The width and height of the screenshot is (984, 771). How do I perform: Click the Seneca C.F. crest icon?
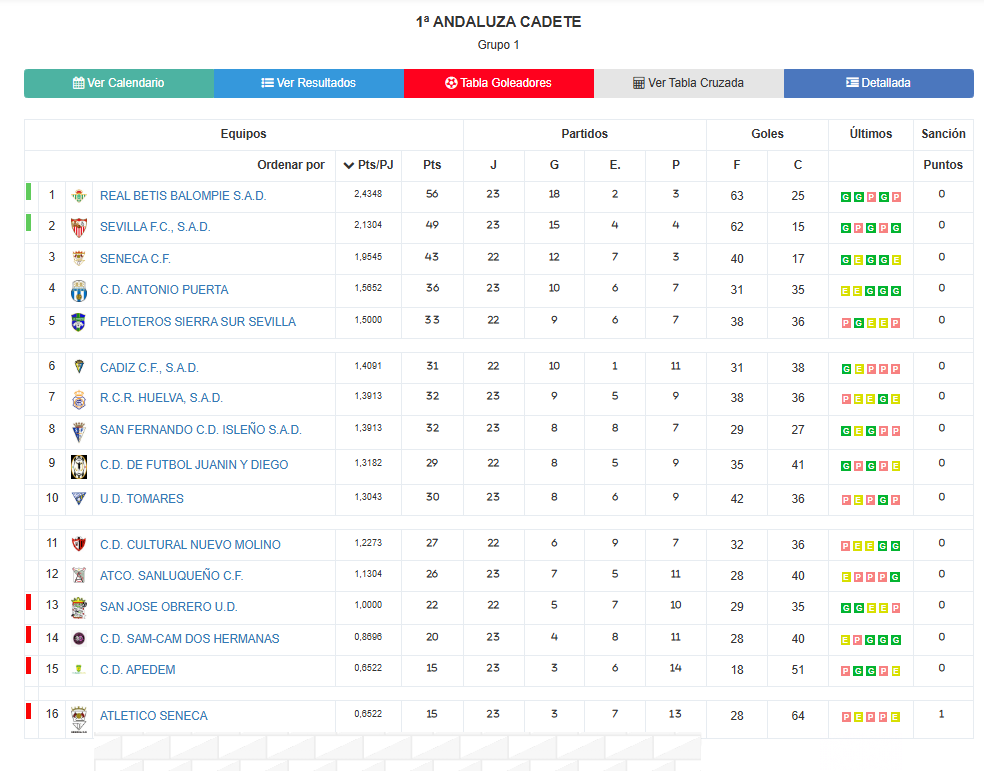tap(79, 258)
